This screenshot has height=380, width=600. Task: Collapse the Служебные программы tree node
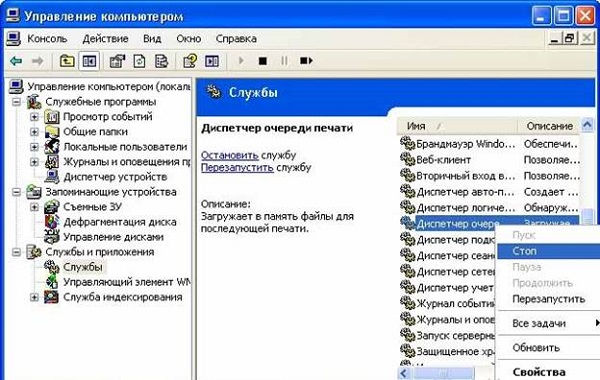16,102
